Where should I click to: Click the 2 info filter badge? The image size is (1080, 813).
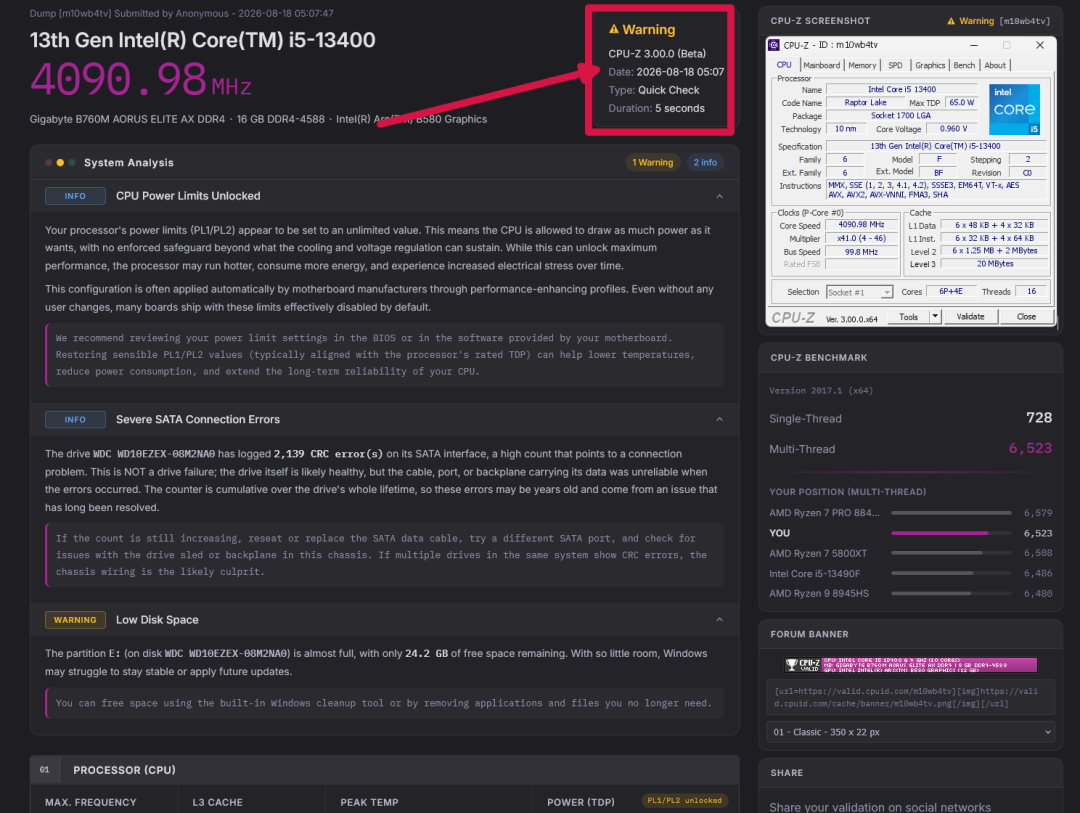click(705, 163)
